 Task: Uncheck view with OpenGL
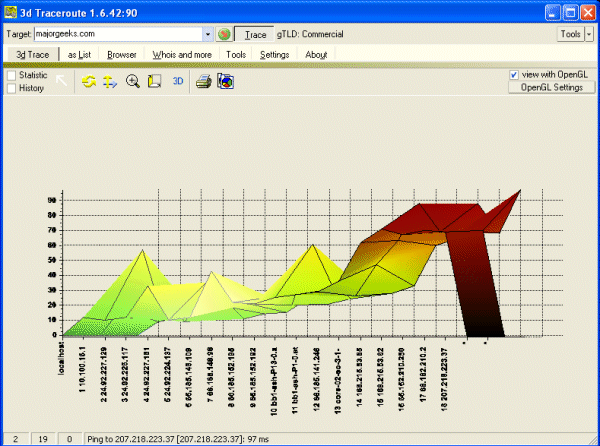point(514,74)
